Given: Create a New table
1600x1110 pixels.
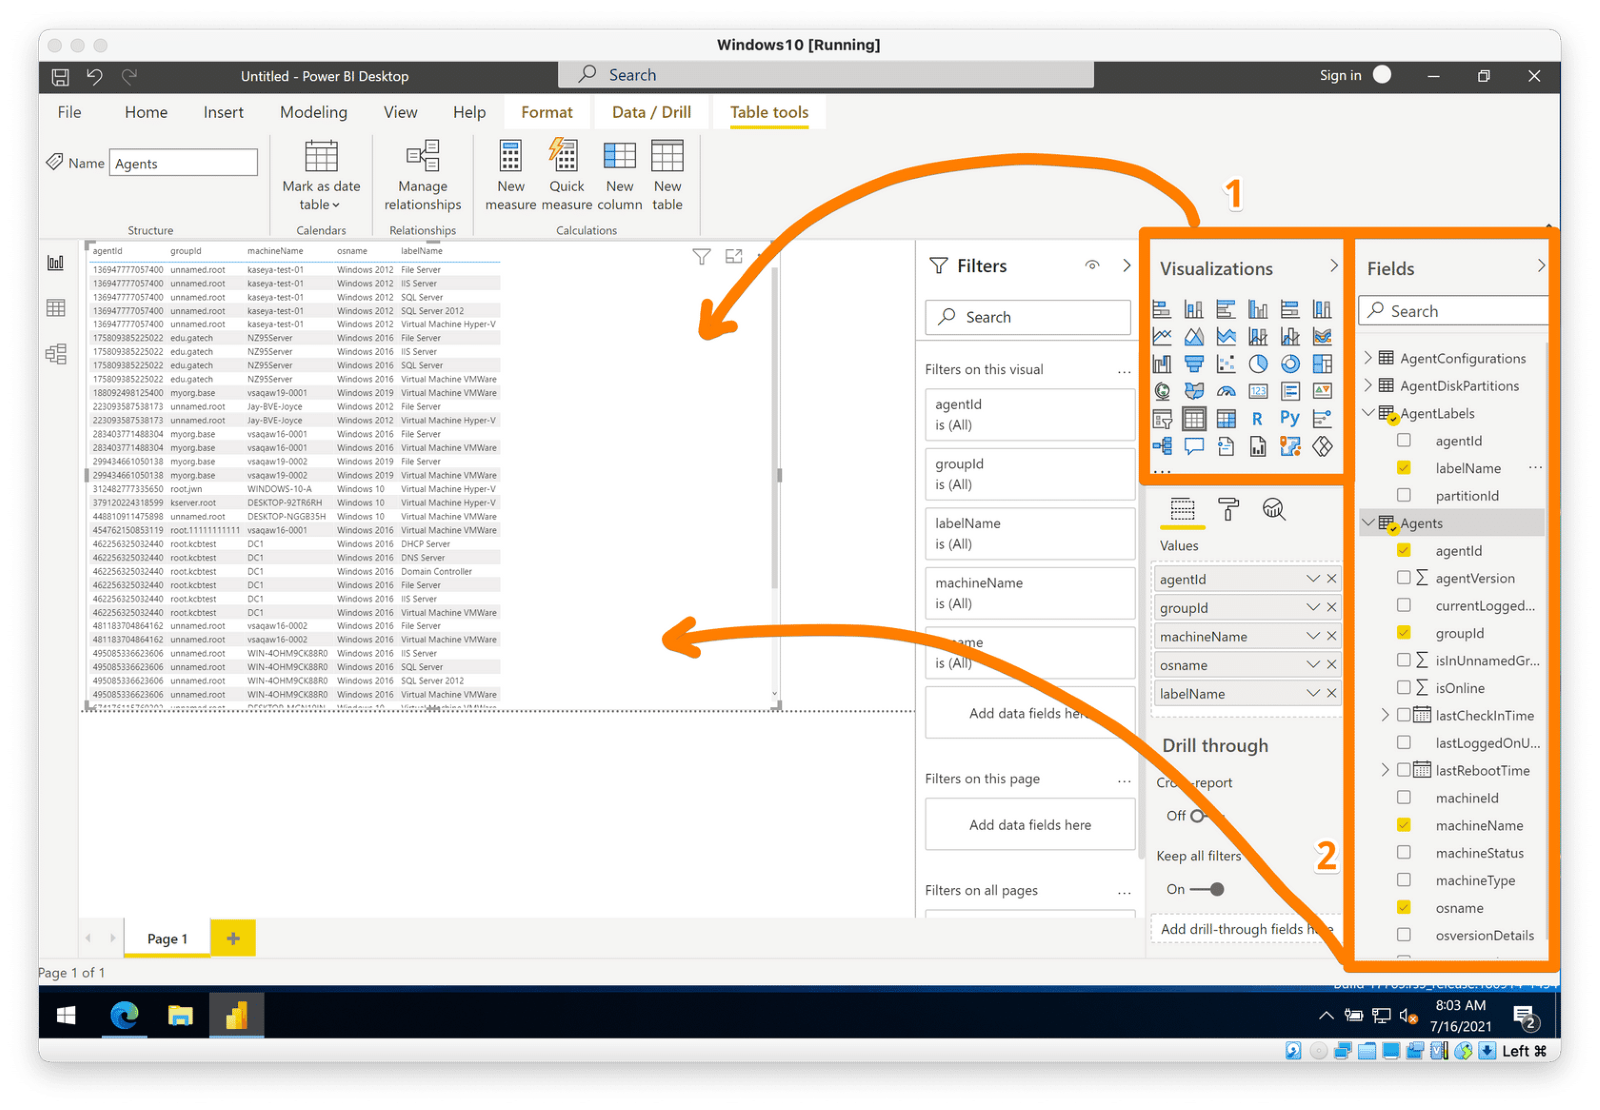Looking at the screenshot, I should (667, 176).
